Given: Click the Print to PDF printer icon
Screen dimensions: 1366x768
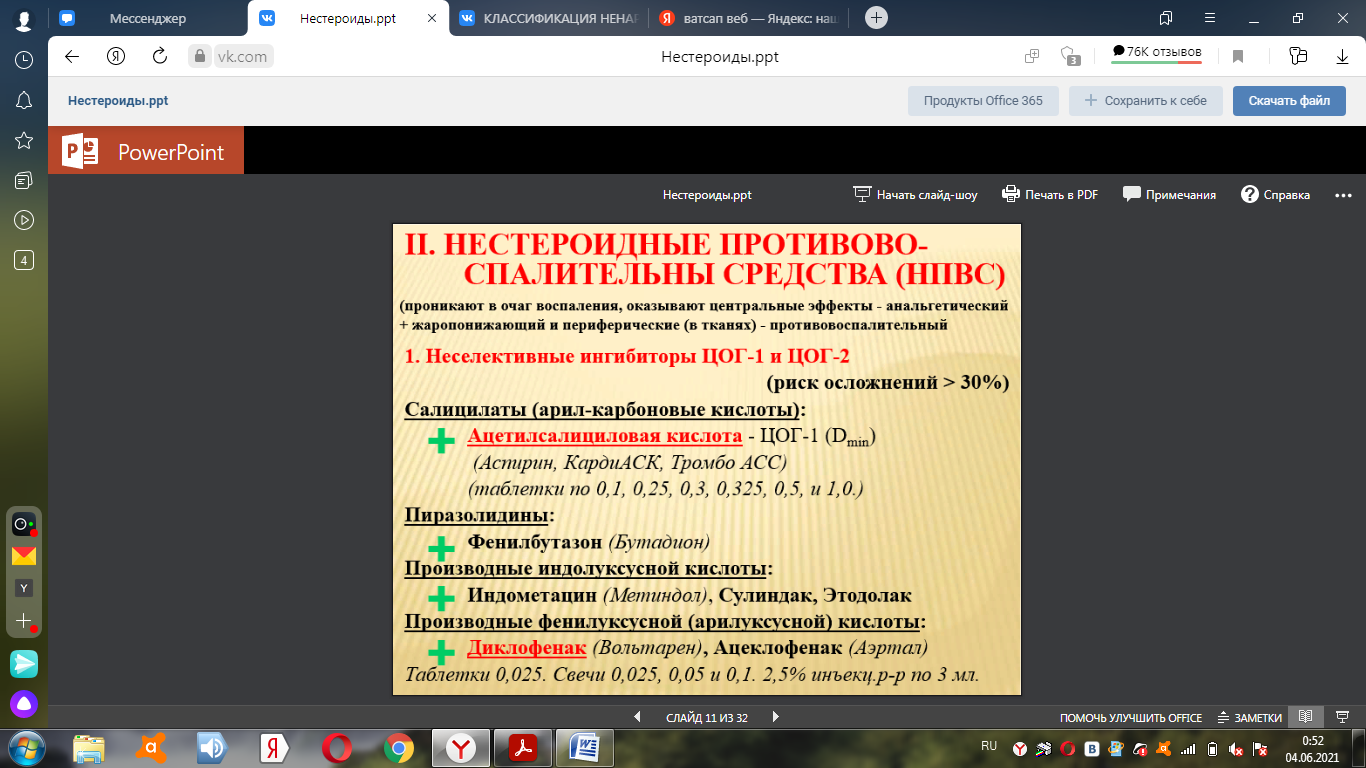Looking at the screenshot, I should click(1011, 195).
